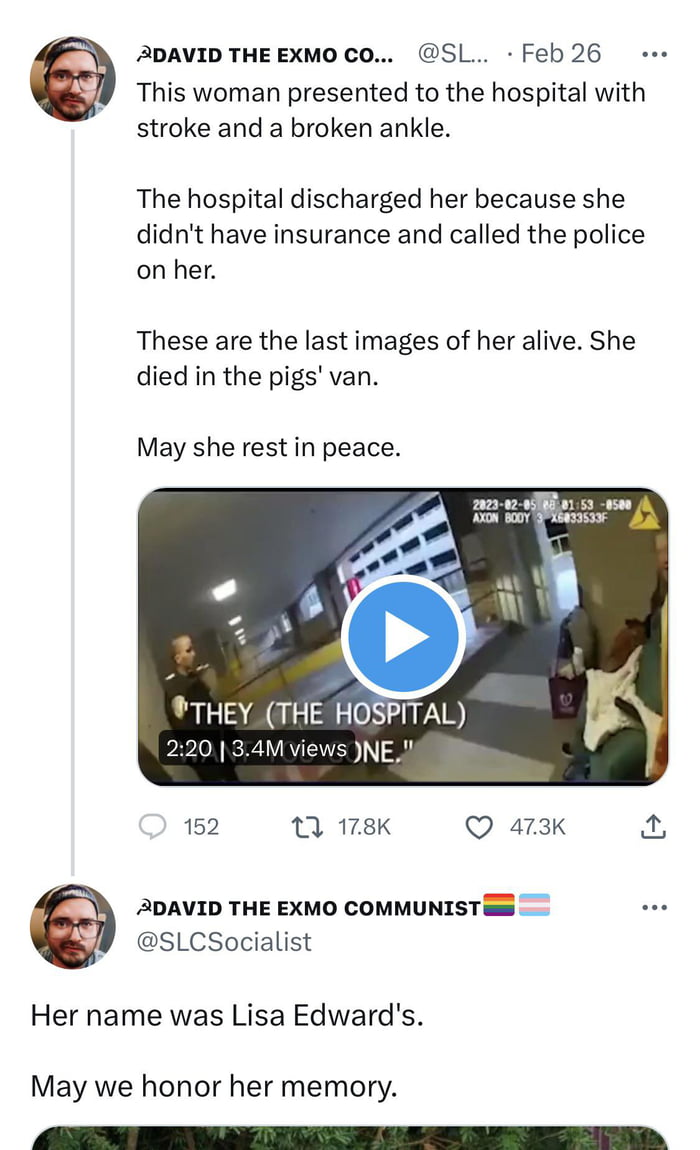Open the more options menu on the first tweet
The width and height of the screenshot is (700, 1150).
pos(655,55)
